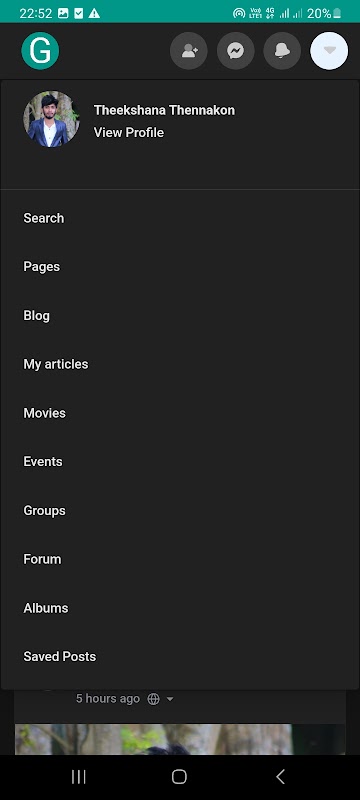The height and width of the screenshot is (800, 360).
Task: Tap the Android back navigation button
Action: point(280,777)
